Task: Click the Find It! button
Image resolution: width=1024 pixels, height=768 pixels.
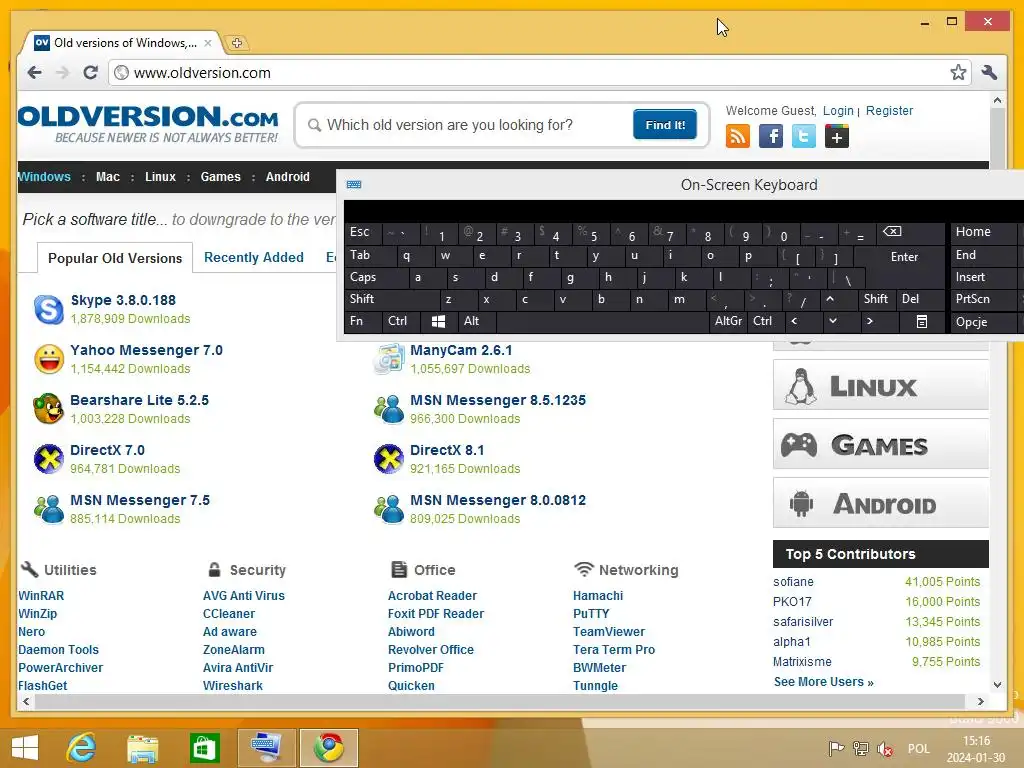Action: pyautogui.click(x=665, y=125)
